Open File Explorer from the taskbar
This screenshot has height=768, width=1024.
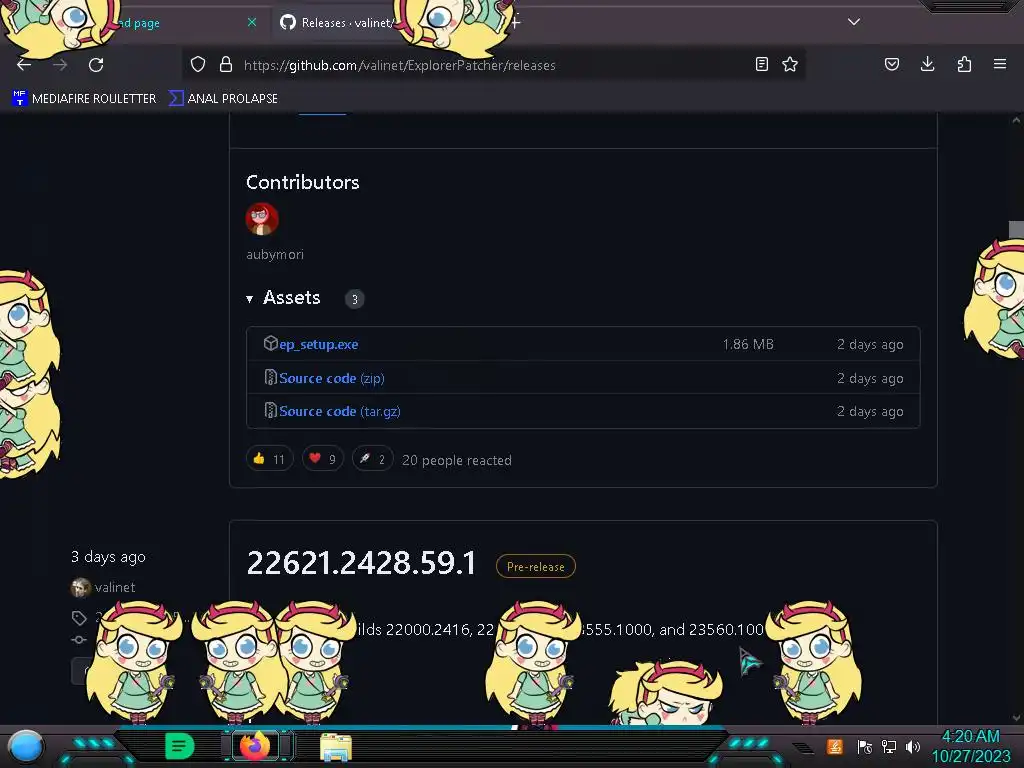(x=336, y=748)
